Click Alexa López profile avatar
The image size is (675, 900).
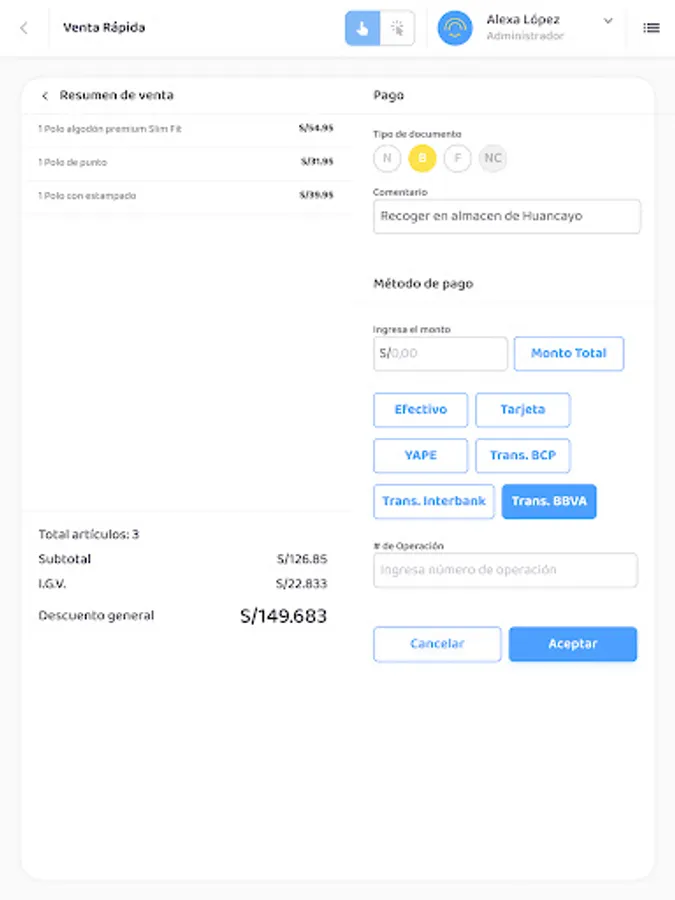[455, 28]
